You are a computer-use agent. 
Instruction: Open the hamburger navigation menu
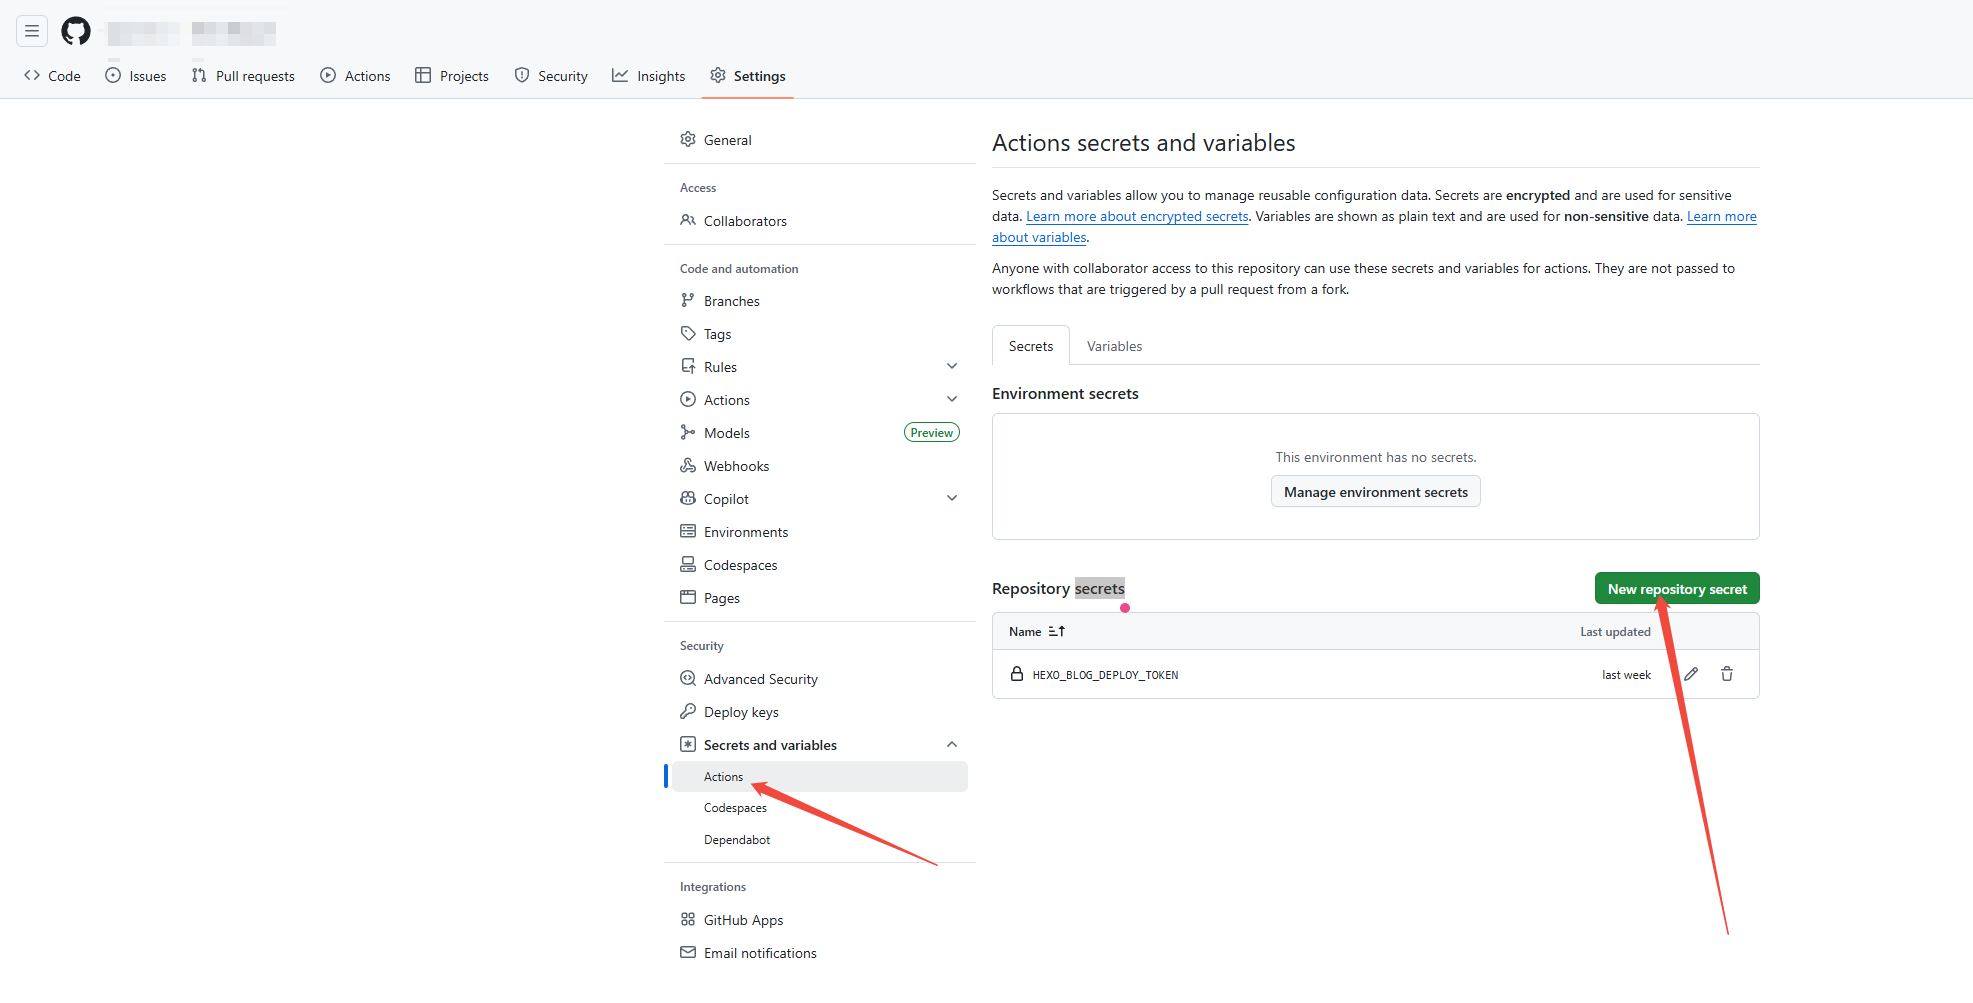click(x=32, y=31)
